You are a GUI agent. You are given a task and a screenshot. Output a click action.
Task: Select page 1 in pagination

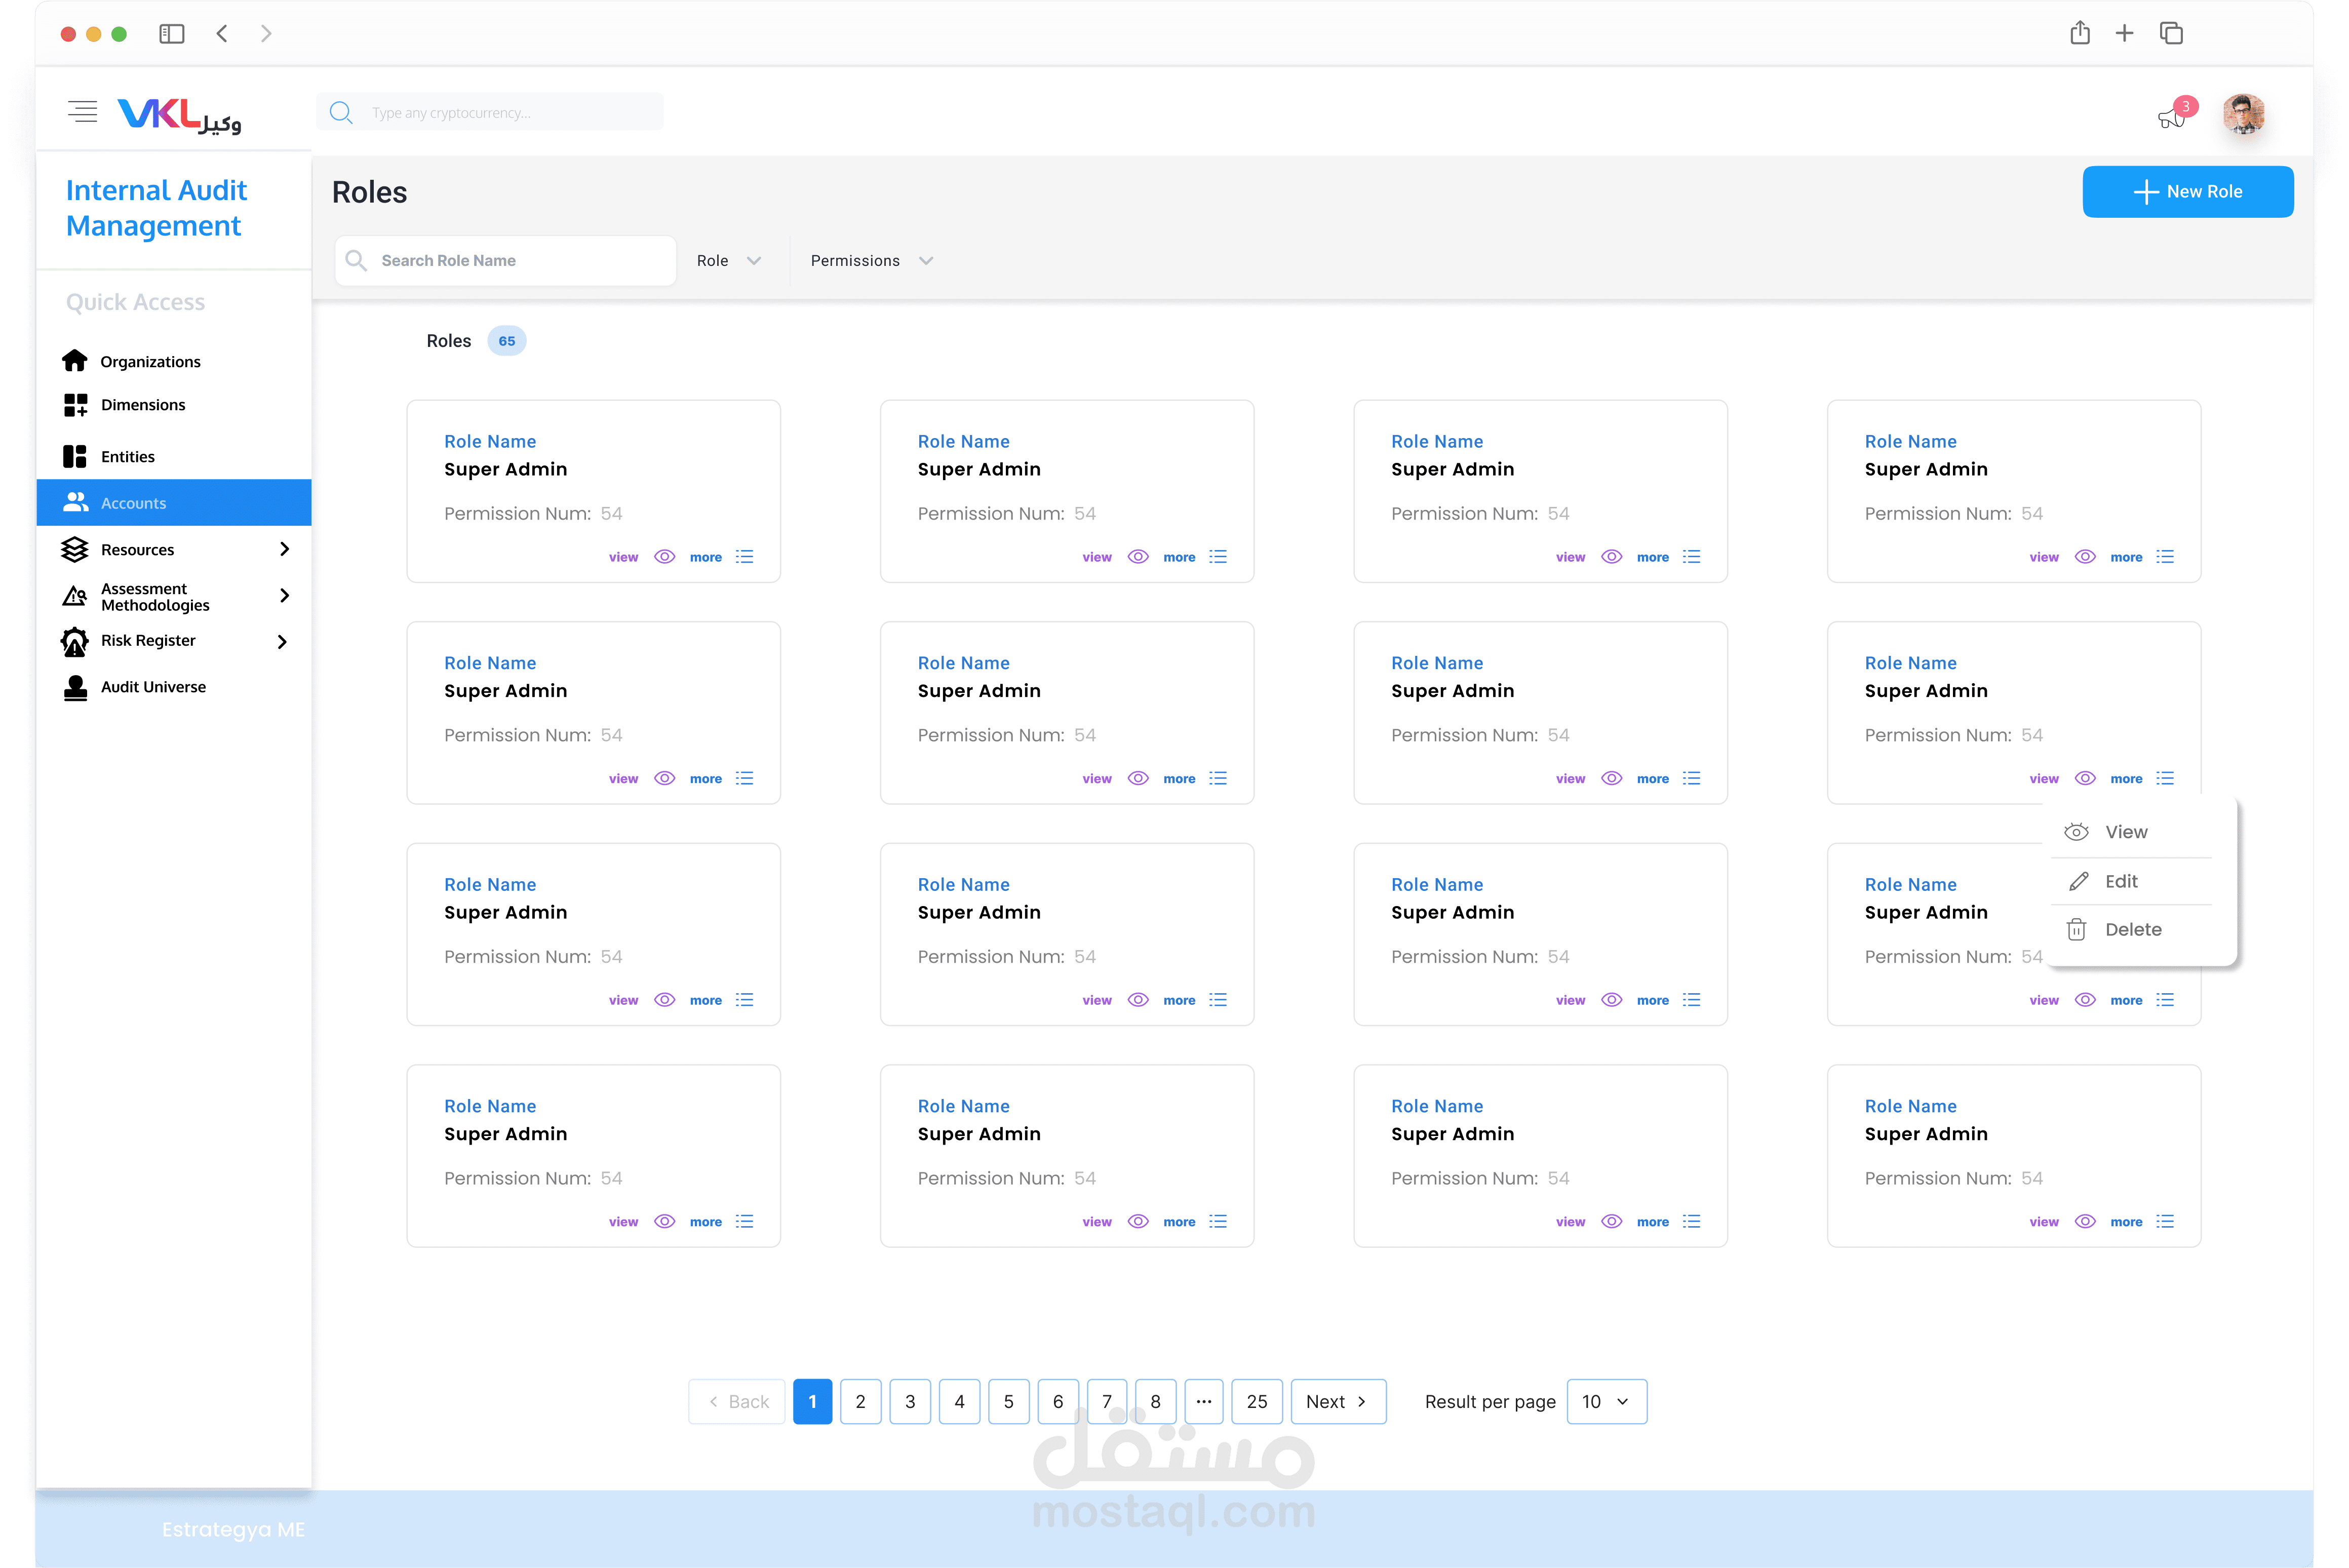(x=812, y=1401)
